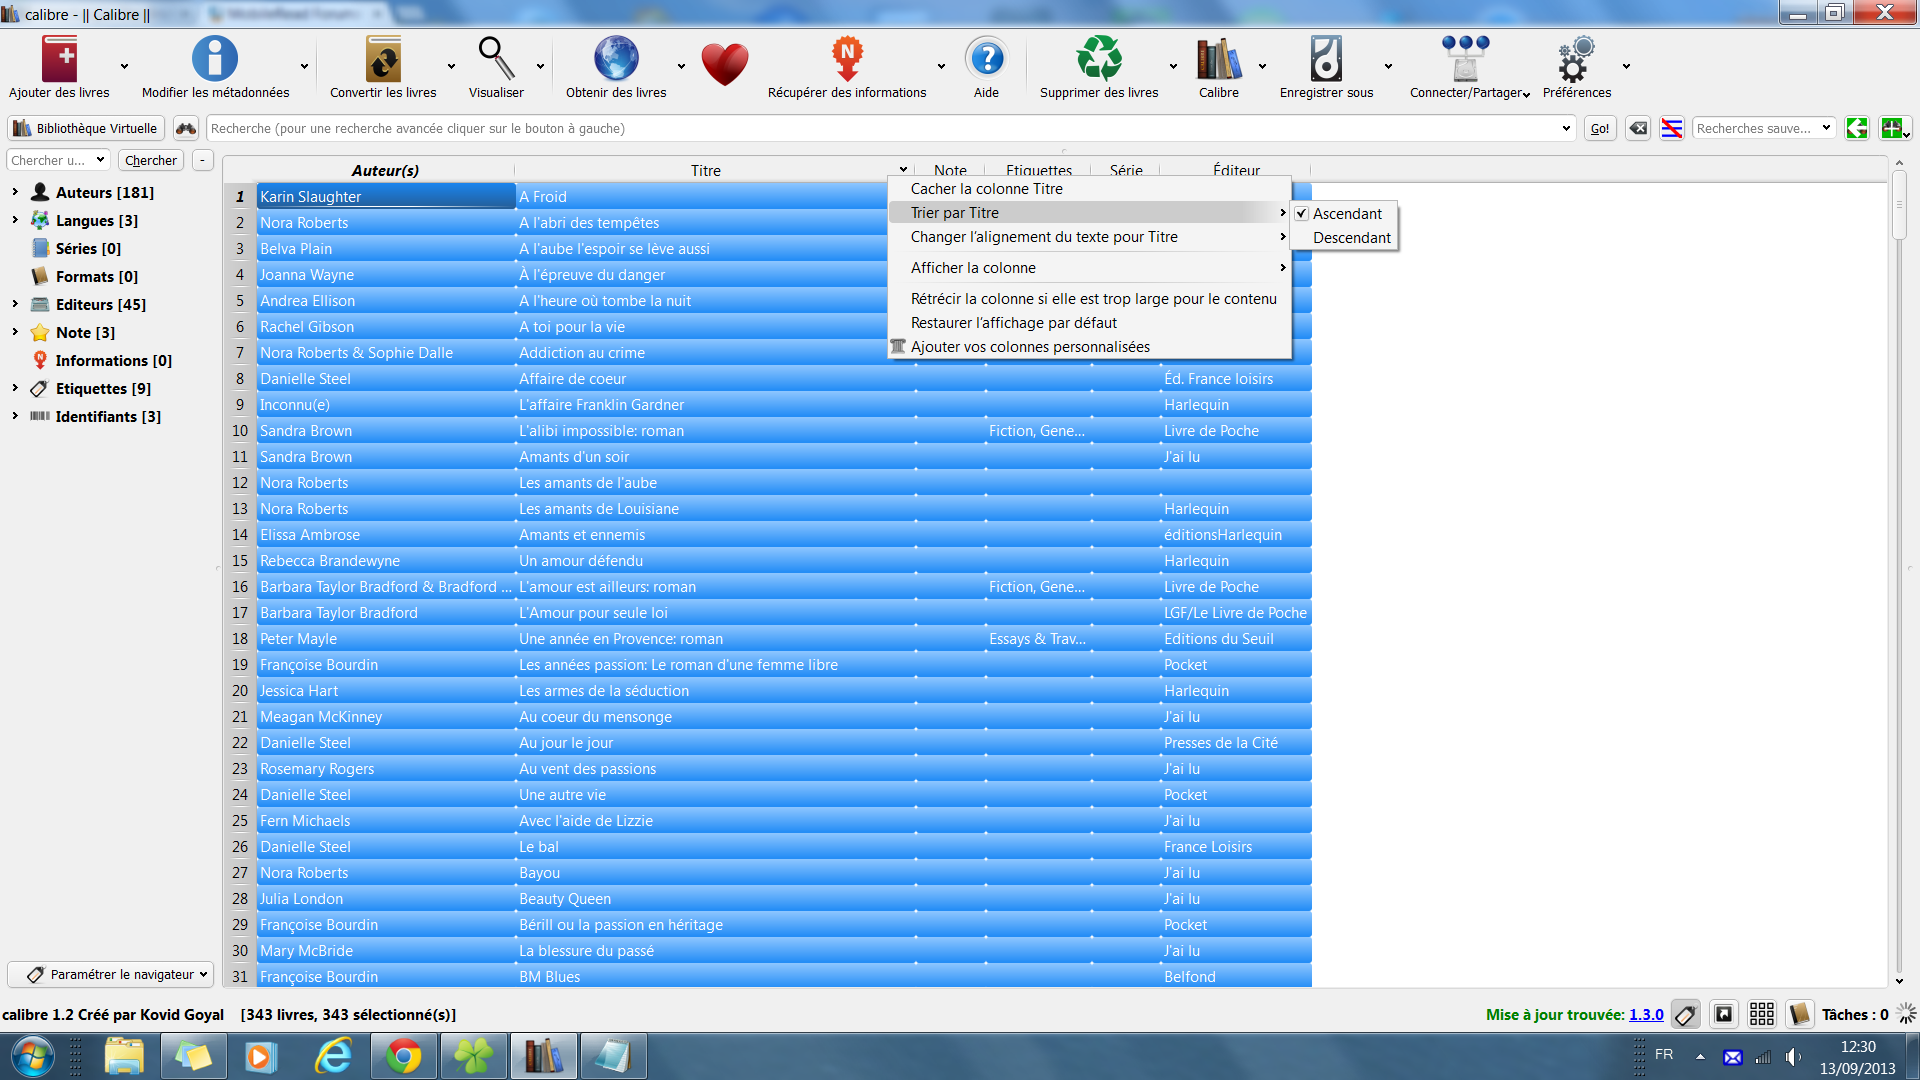Click the copy search to saved search icon
The width and height of the screenshot is (1920, 1080).
tap(1858, 128)
